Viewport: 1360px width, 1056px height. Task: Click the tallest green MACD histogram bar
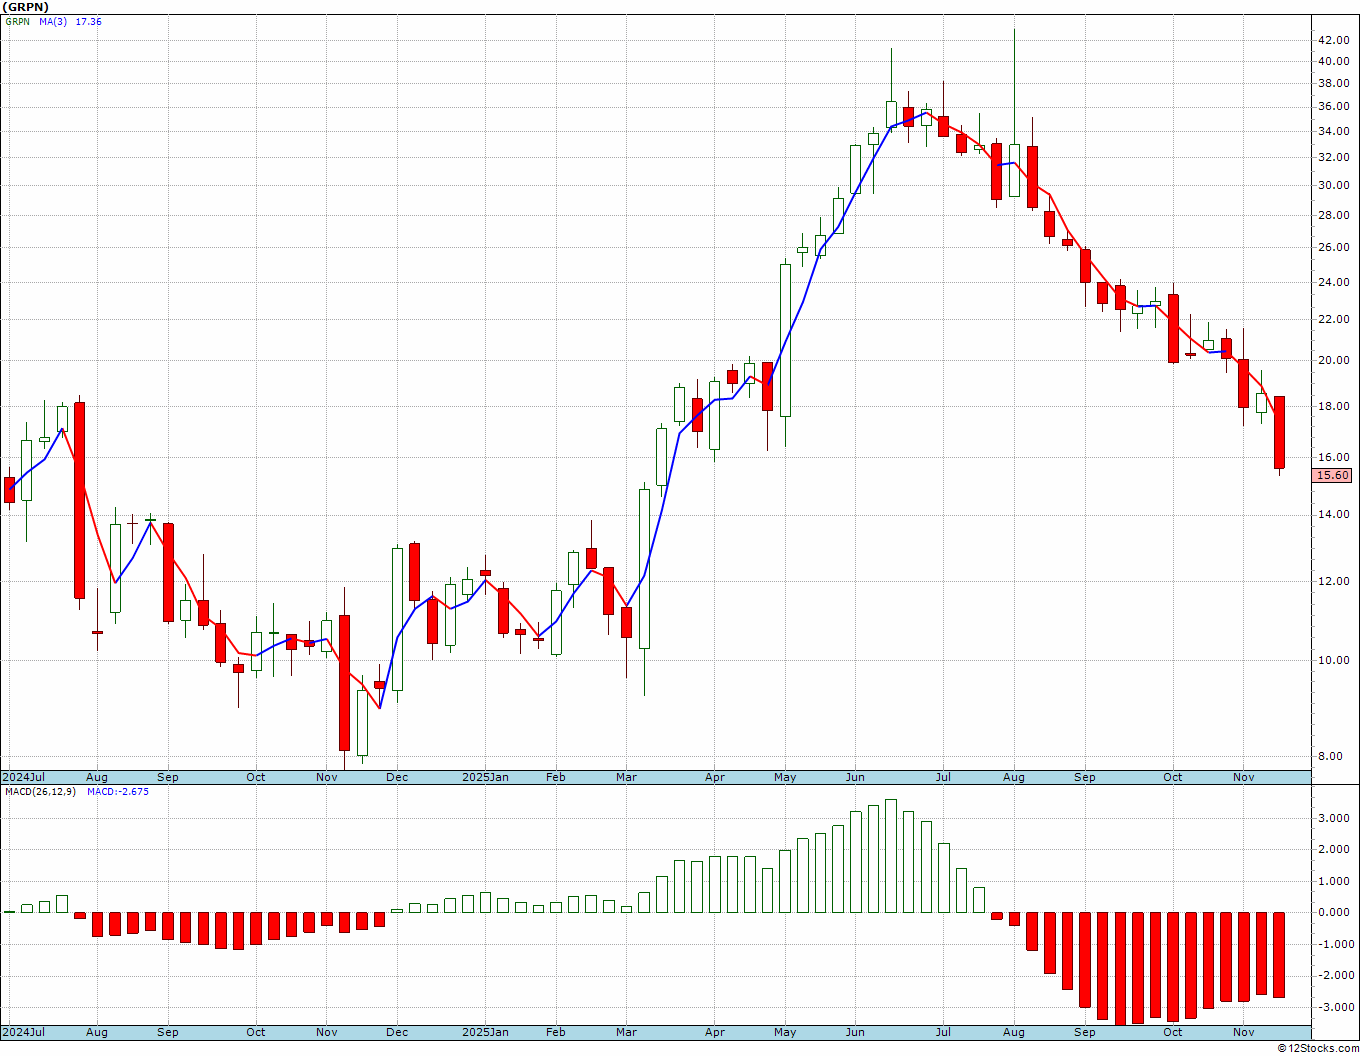point(891,856)
